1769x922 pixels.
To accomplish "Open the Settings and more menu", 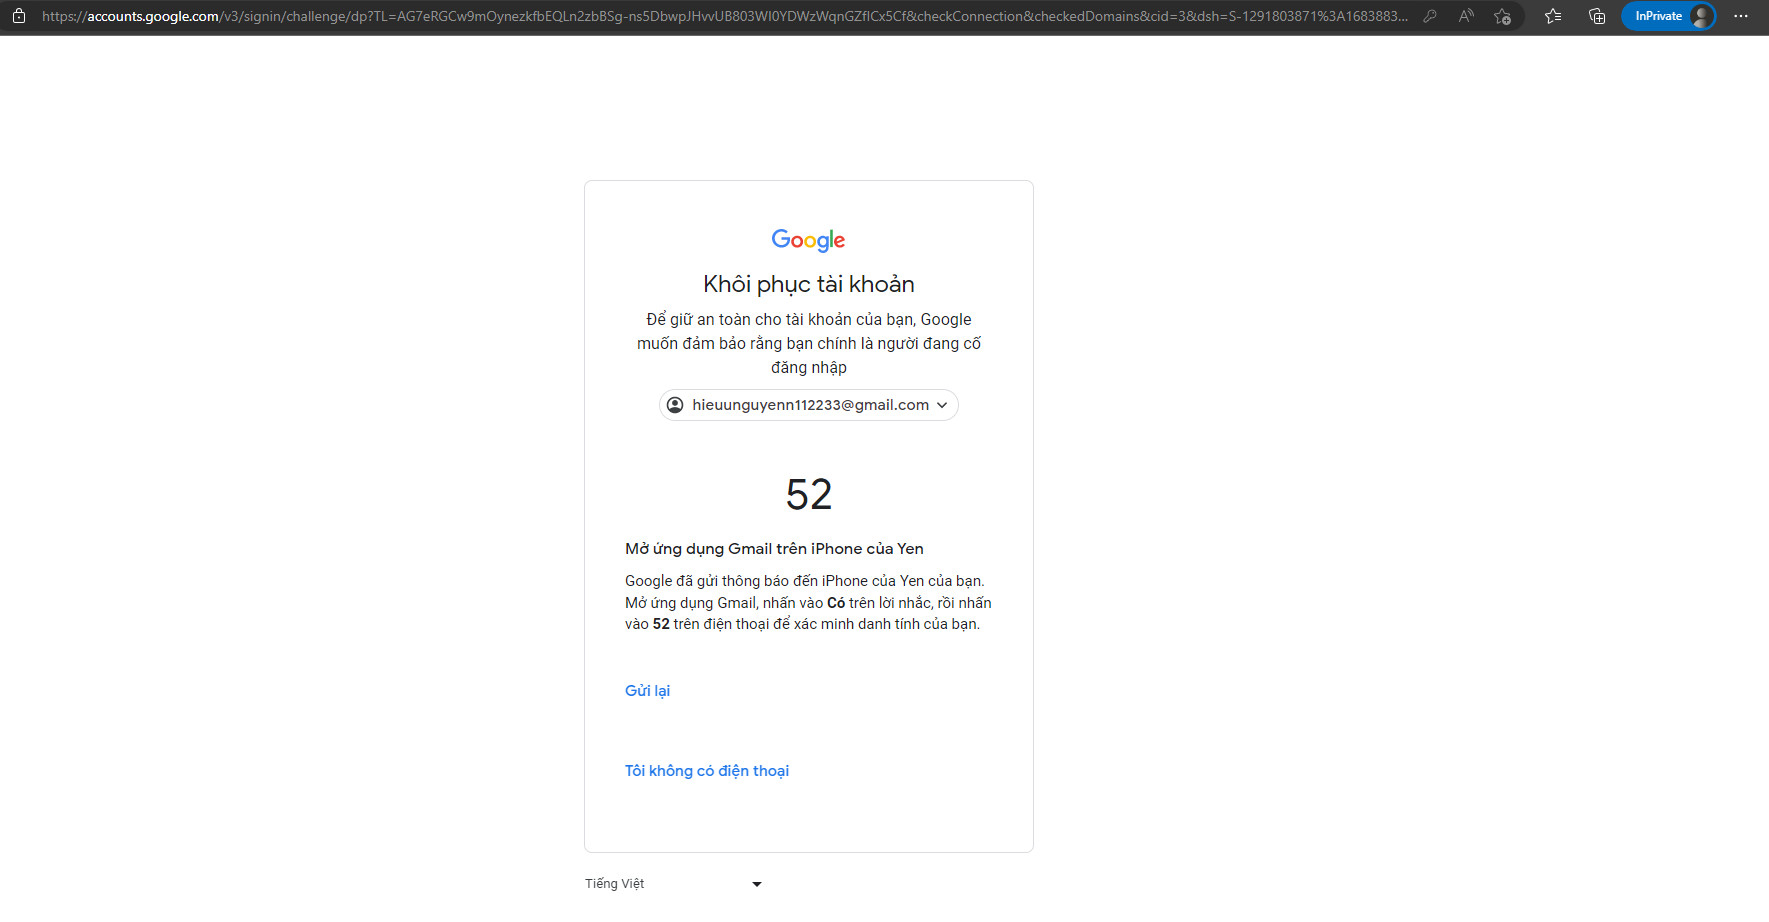I will (1741, 16).
